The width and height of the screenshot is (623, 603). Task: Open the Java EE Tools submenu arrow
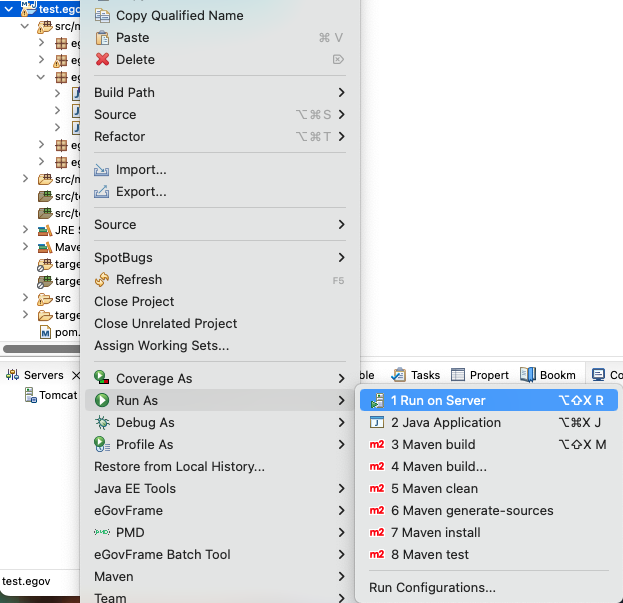[341, 489]
